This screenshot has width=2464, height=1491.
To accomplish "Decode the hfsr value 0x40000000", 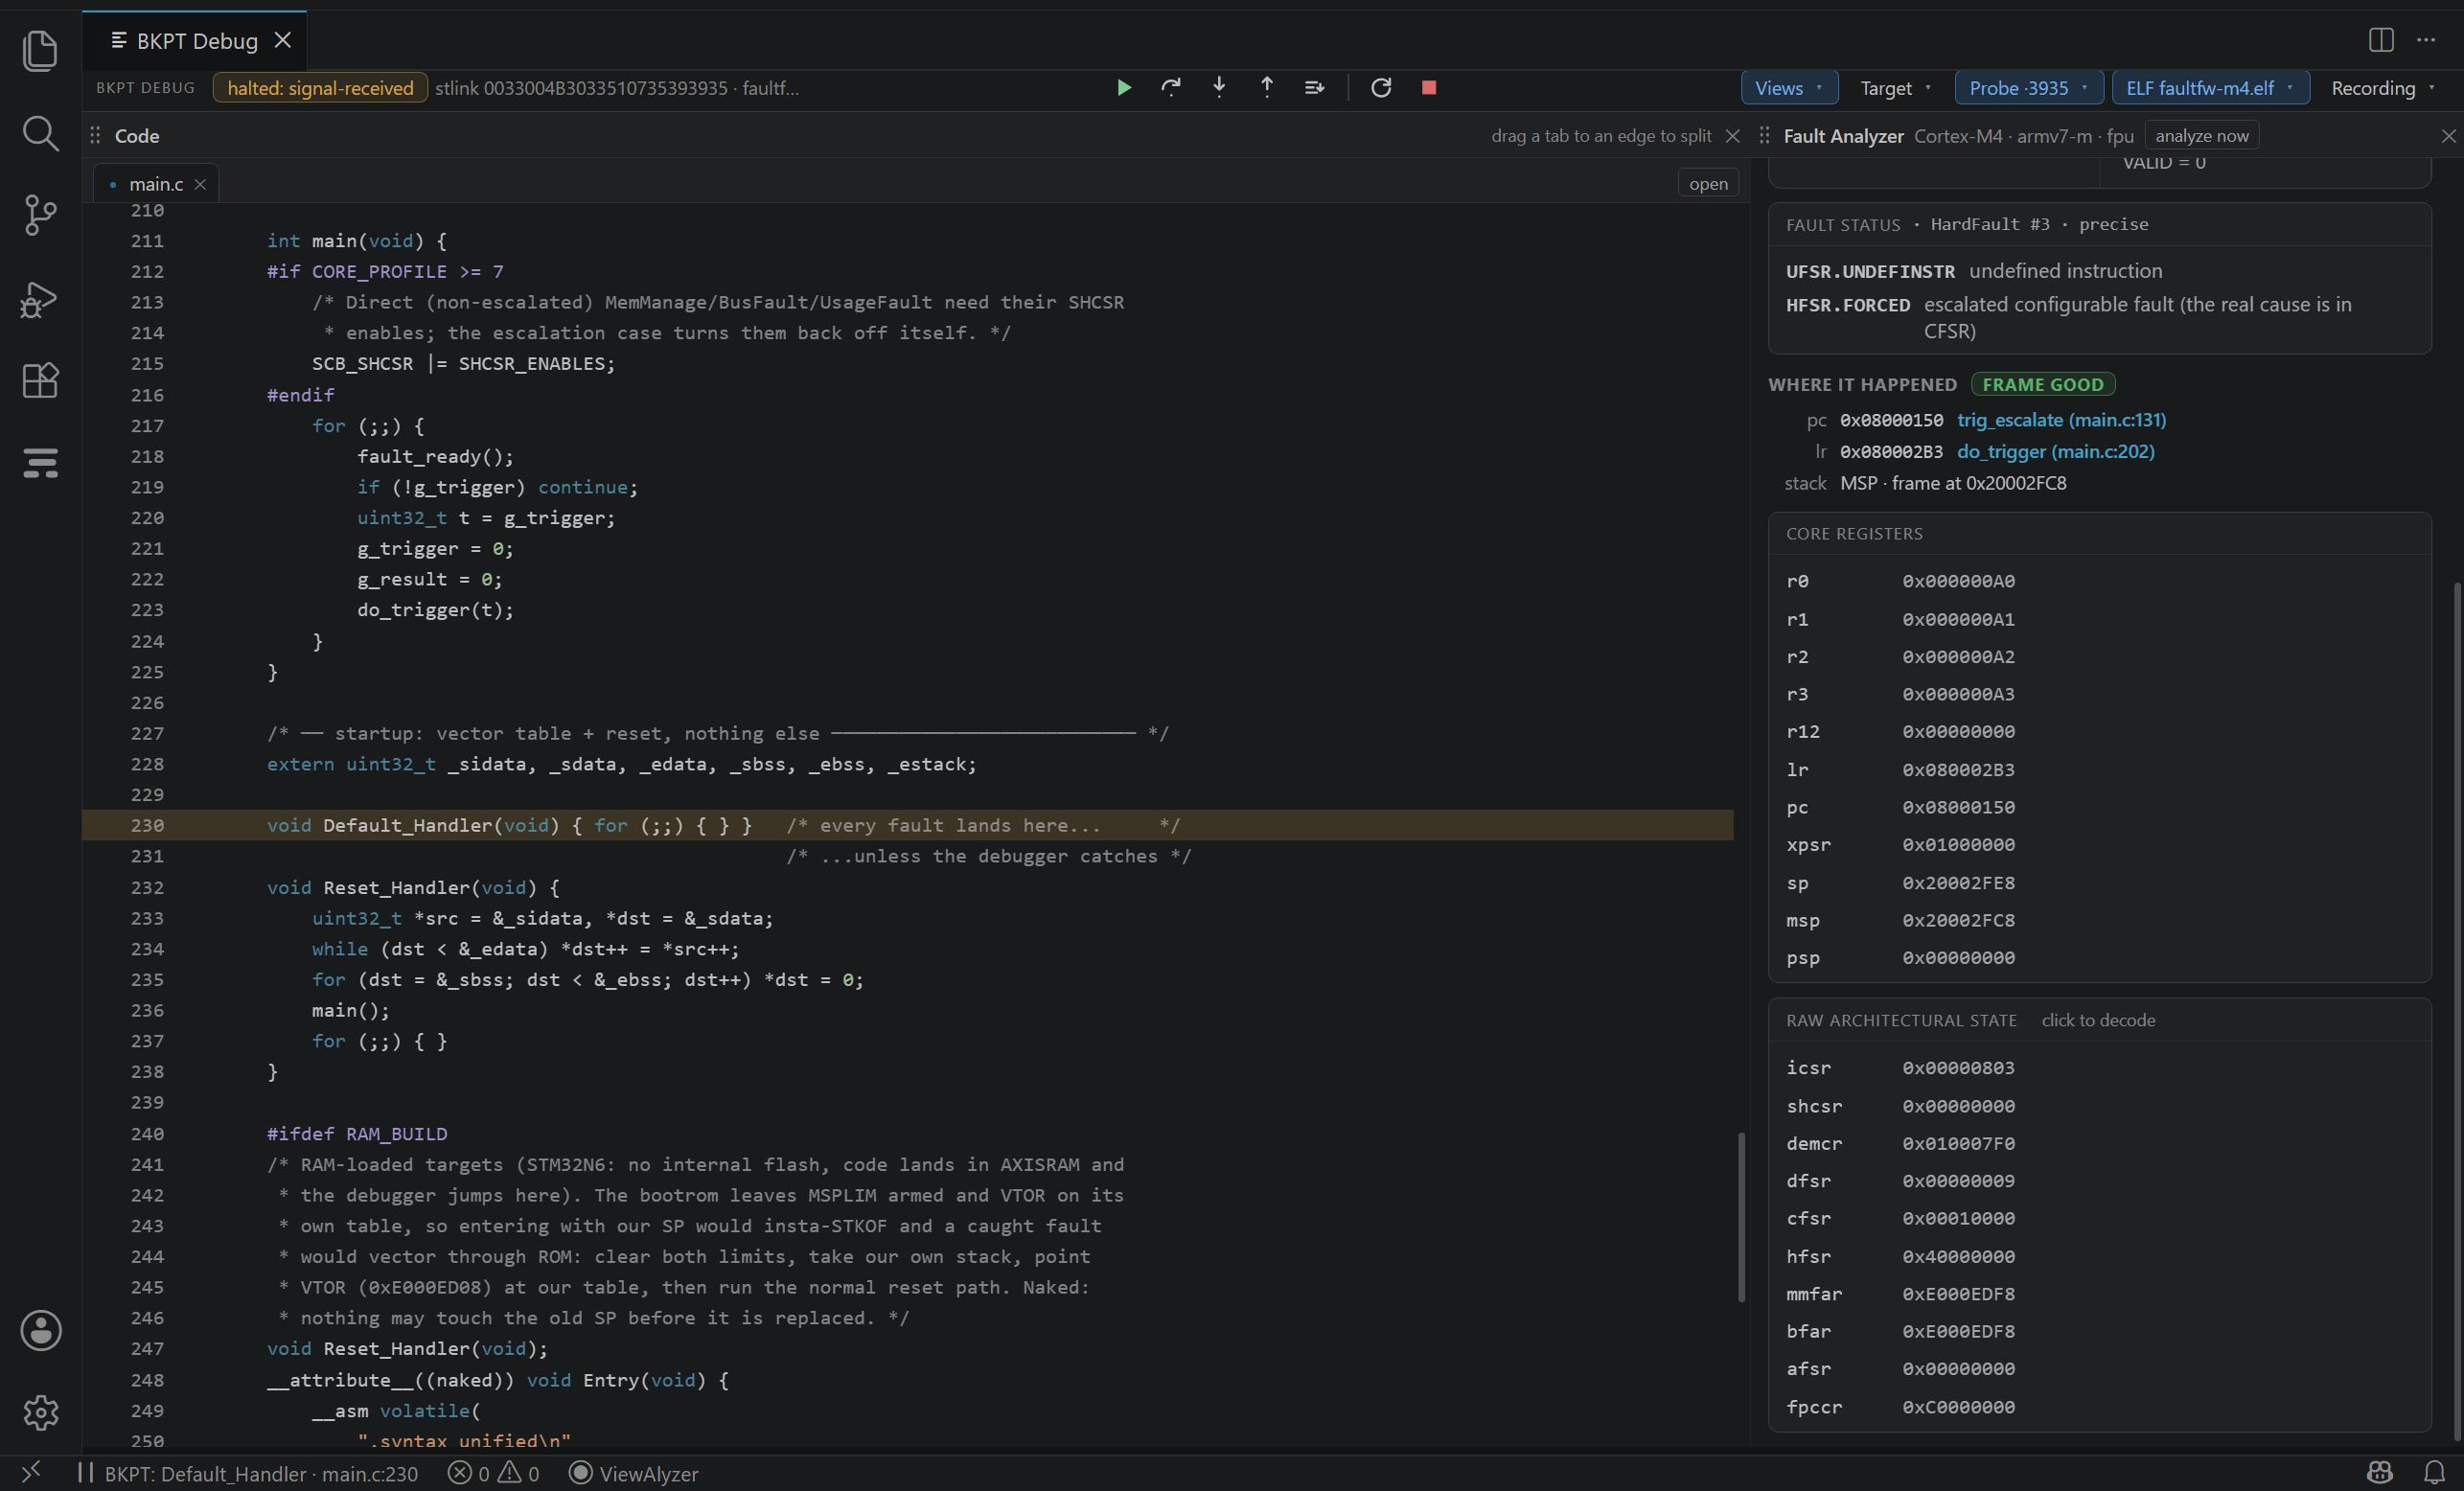I will tap(1958, 1256).
